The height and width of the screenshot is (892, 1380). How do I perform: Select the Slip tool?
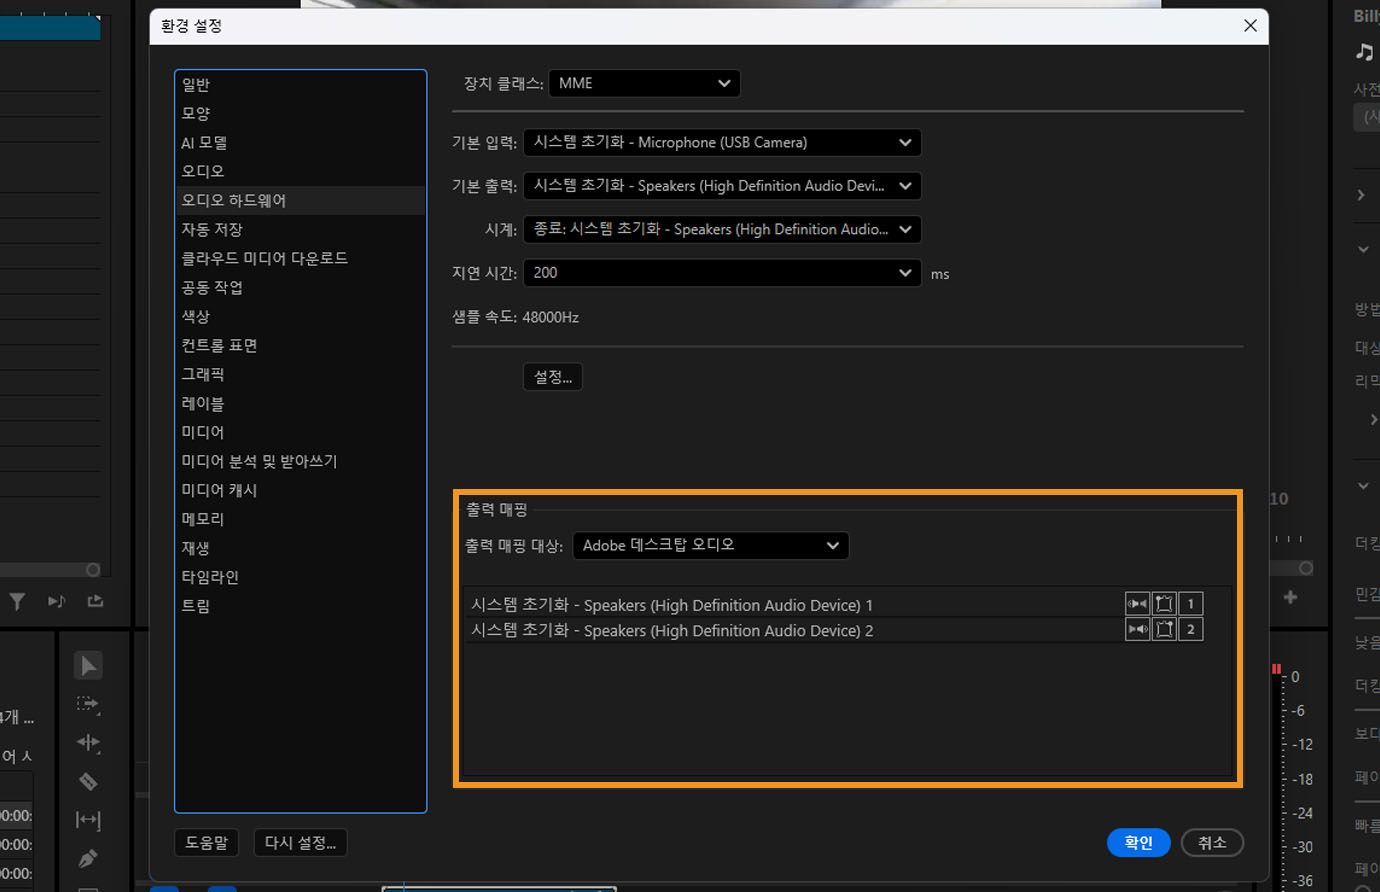[87, 820]
